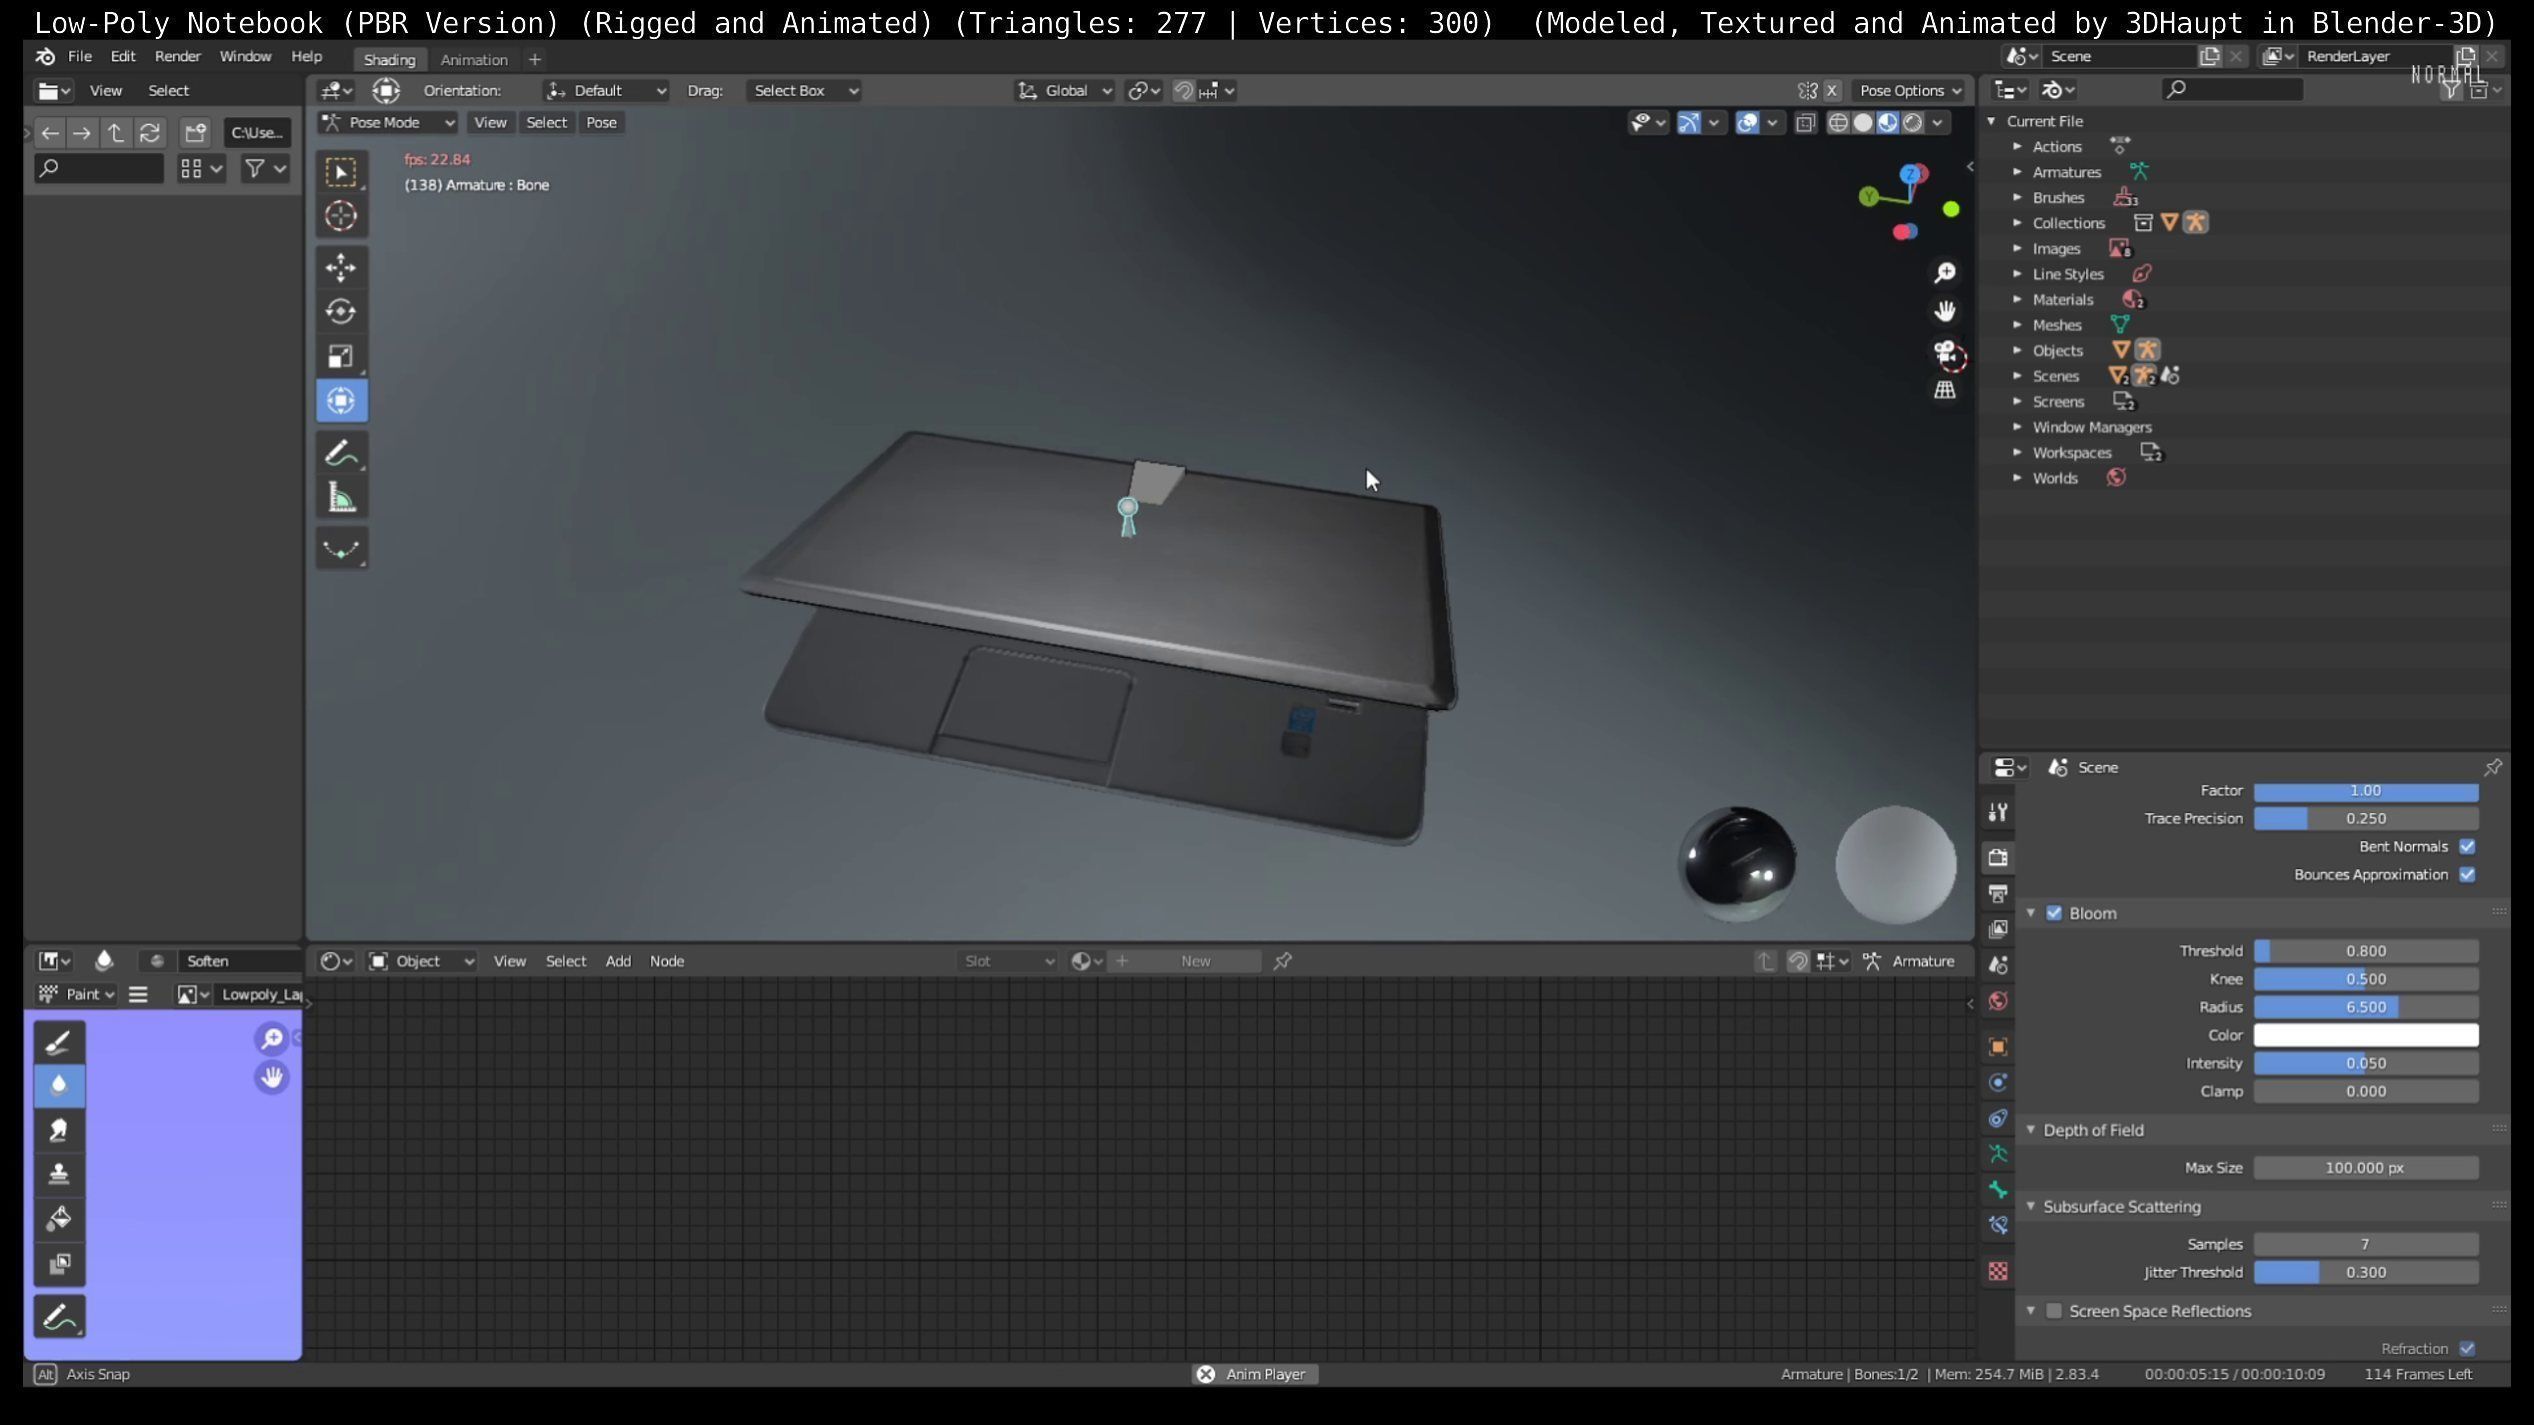The image size is (2534, 1425).
Task: Toggle camera view icon in viewport
Action: 1944,353
